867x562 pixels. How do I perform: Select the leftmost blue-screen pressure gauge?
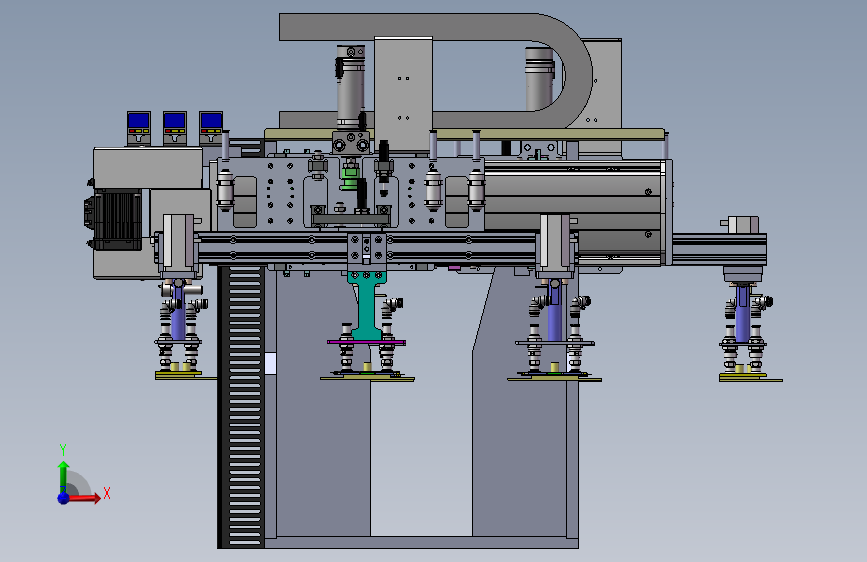point(139,128)
